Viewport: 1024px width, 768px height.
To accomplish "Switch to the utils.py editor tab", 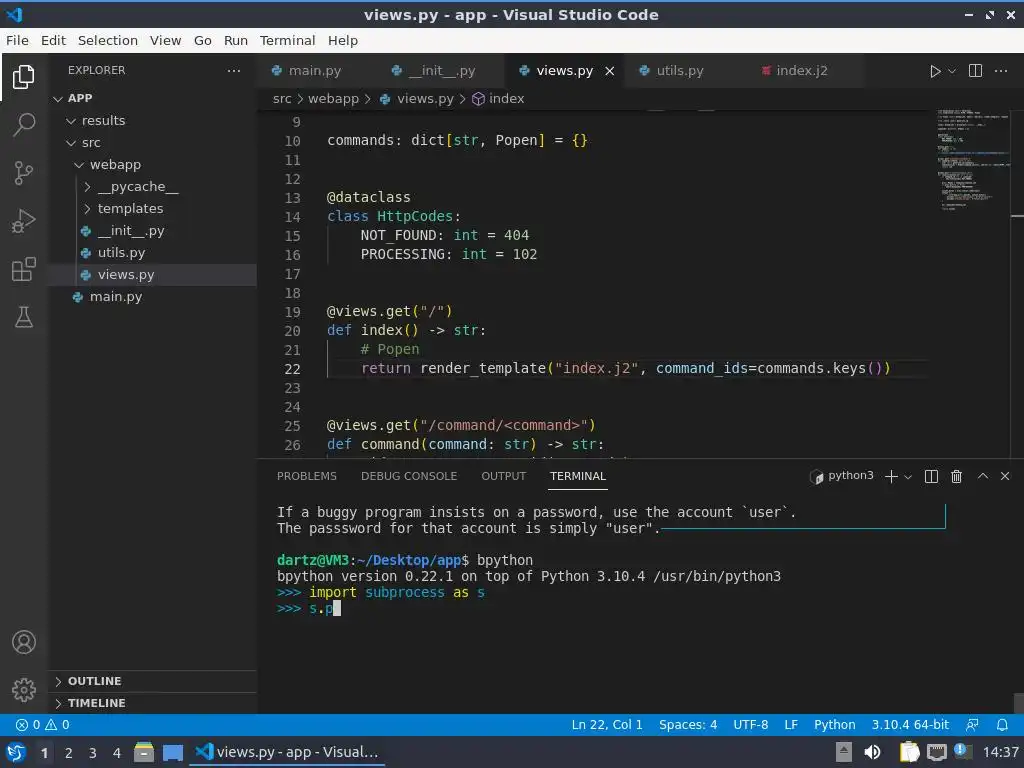I will (x=680, y=71).
